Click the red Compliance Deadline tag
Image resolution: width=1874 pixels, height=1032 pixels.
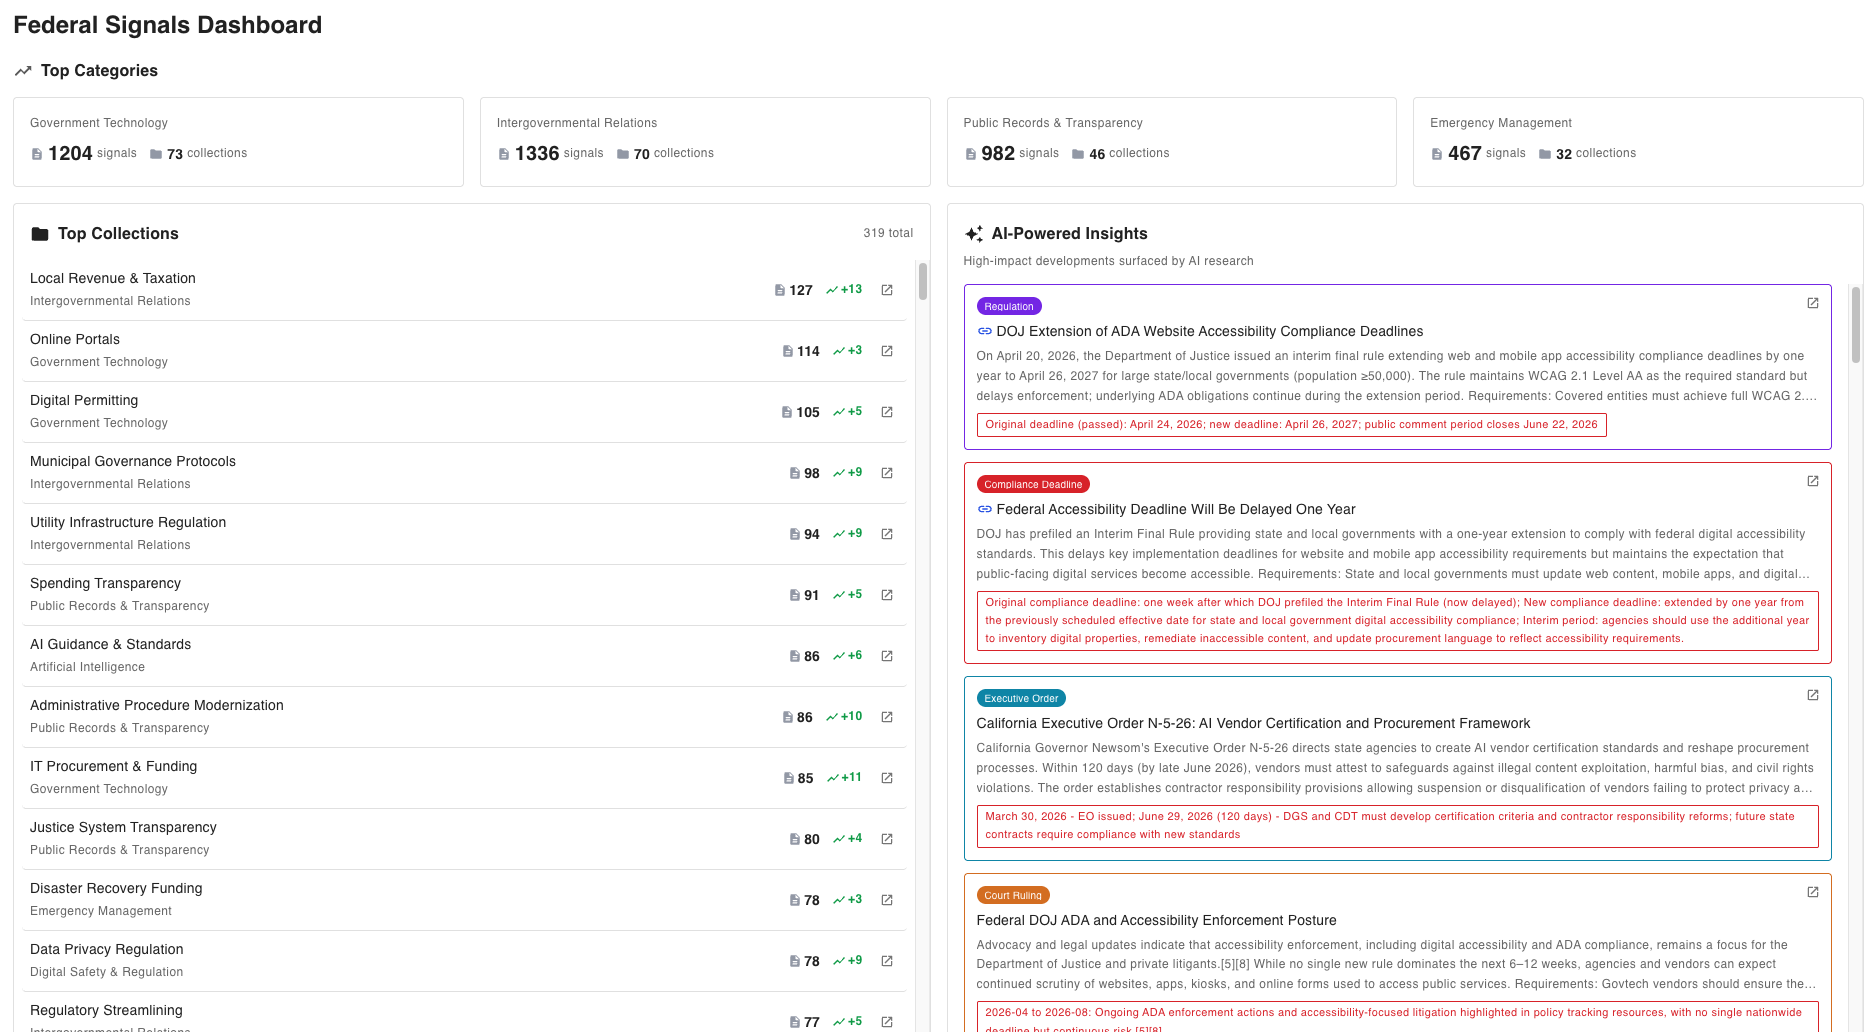click(x=1033, y=484)
